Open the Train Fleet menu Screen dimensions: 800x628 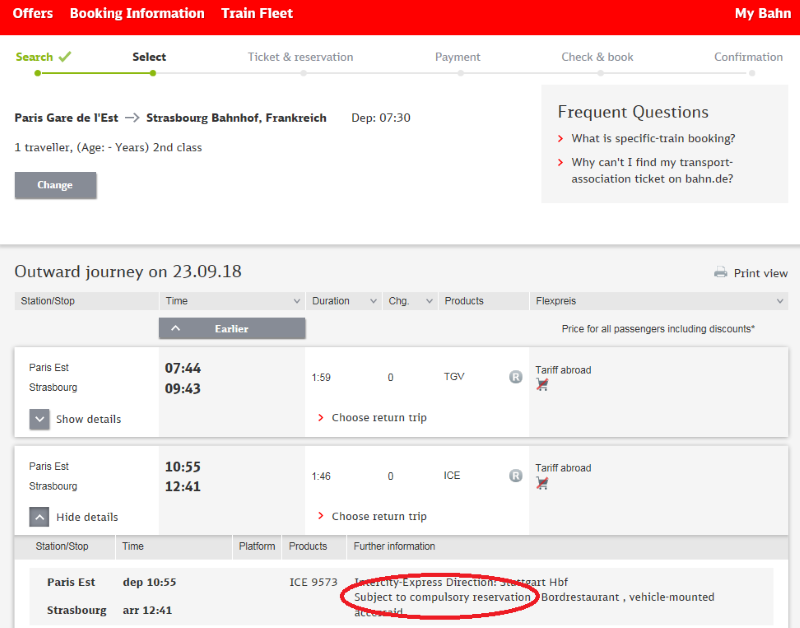pos(257,13)
